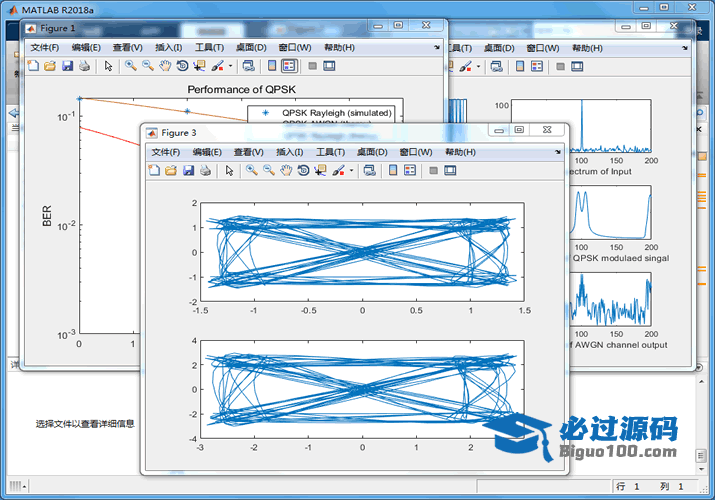Click Hide Plot Tools in Figure 1
The width and height of the screenshot is (715, 500).
[312, 66]
